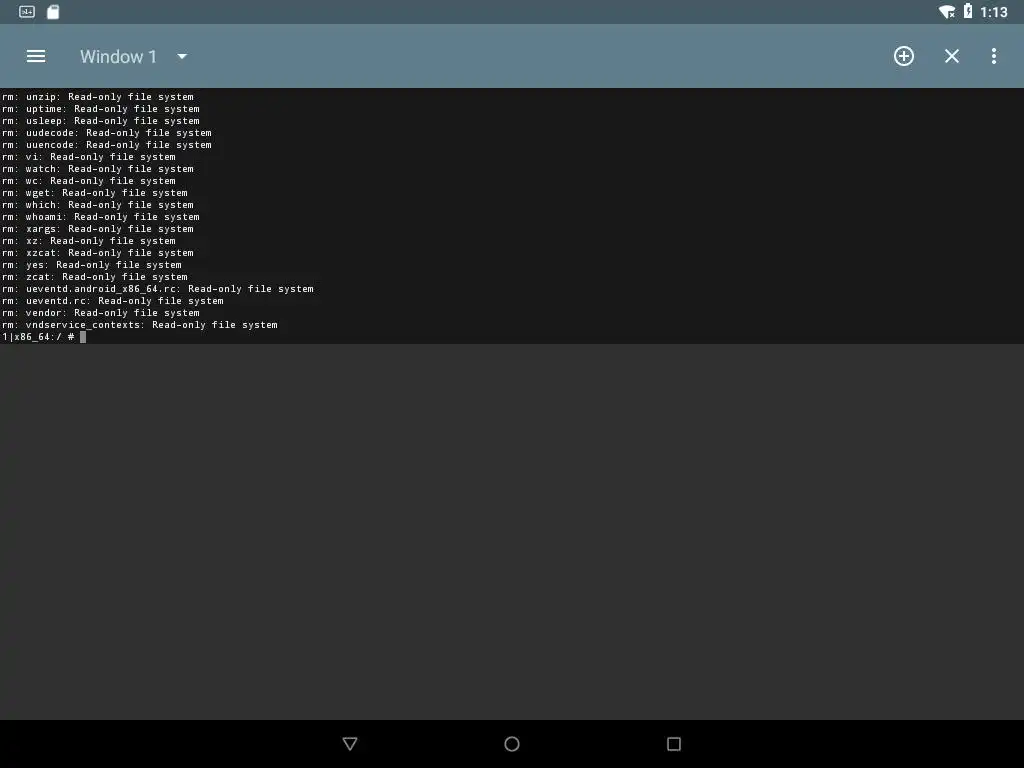This screenshot has height=768, width=1024.
Task: Click the rm uuencode error line
Action: 106,145
